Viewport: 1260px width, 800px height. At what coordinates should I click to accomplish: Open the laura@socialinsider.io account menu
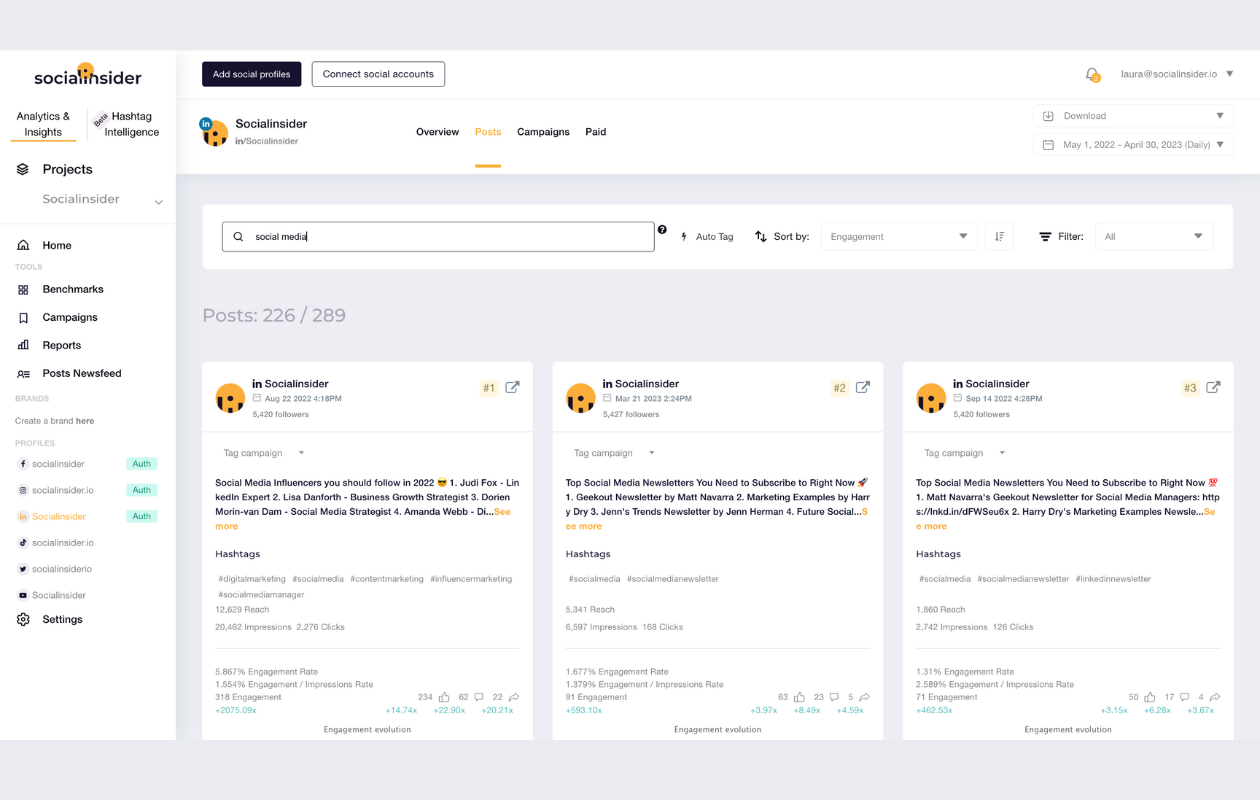(1177, 74)
